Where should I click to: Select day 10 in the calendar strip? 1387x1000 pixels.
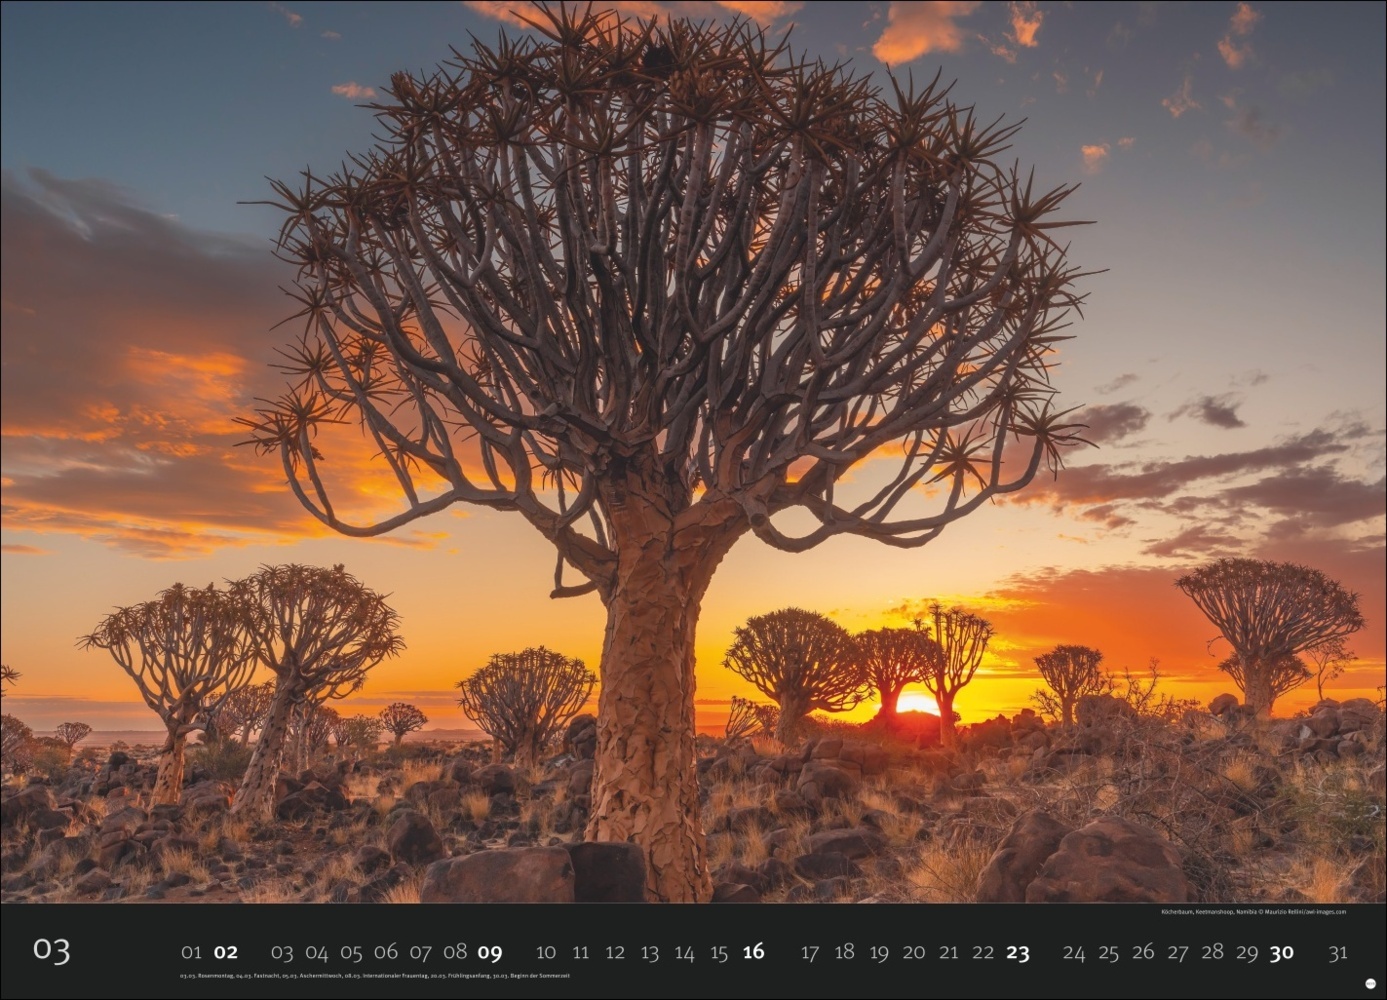point(546,953)
